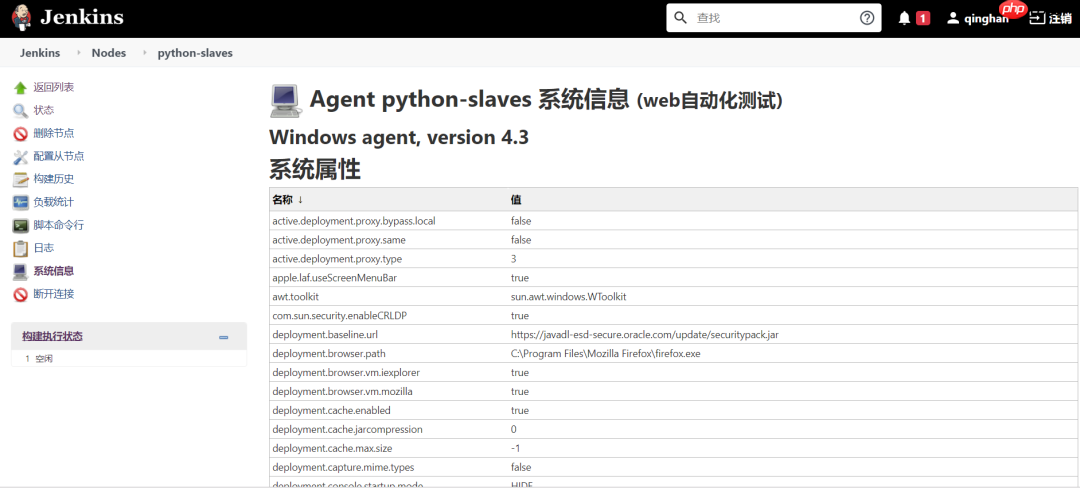
Task: Click deployment.browser.path property name
Action: point(329,353)
